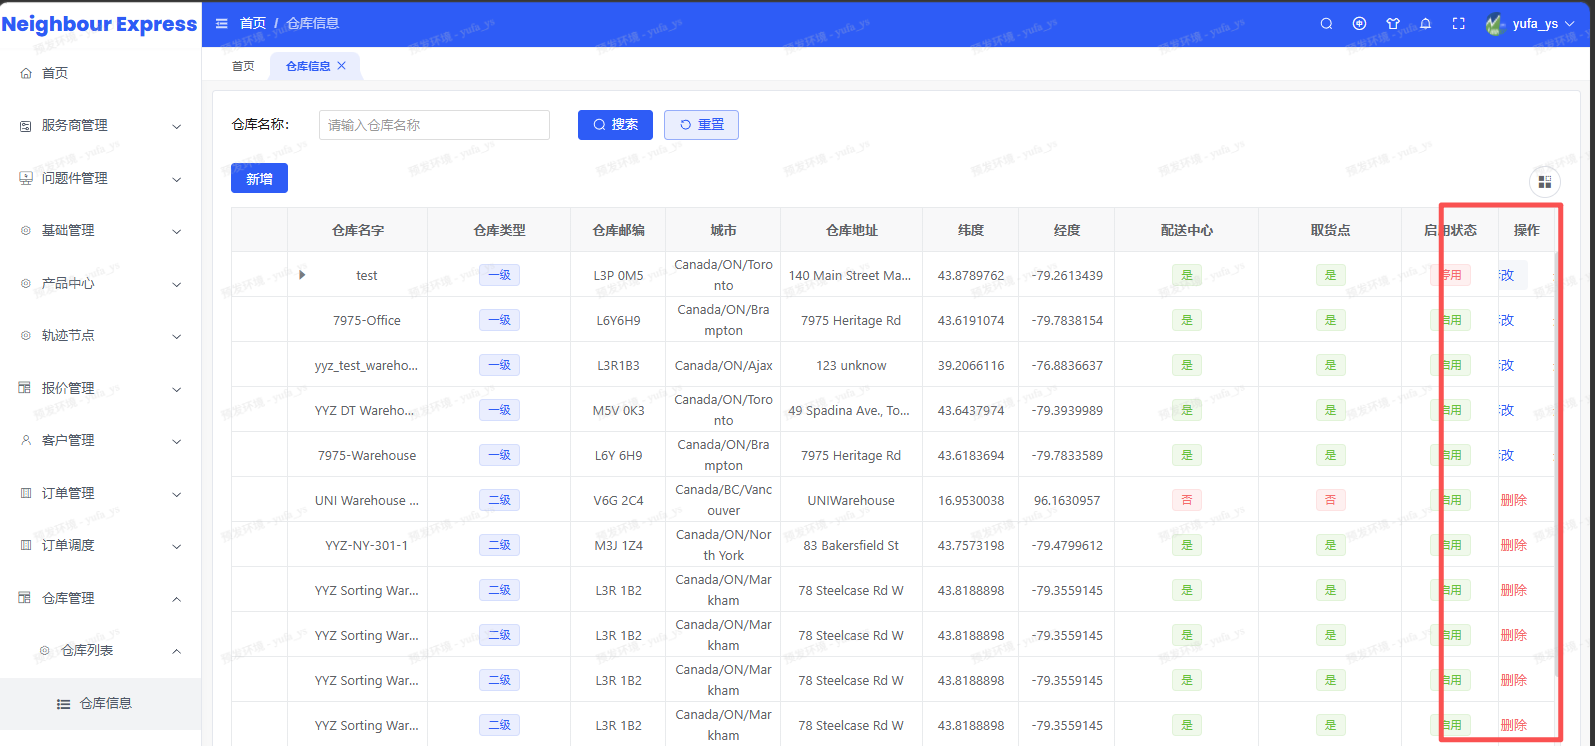Expand the 服务商管理 menu chevron
Screen dimensions: 1595x746
[177, 126]
